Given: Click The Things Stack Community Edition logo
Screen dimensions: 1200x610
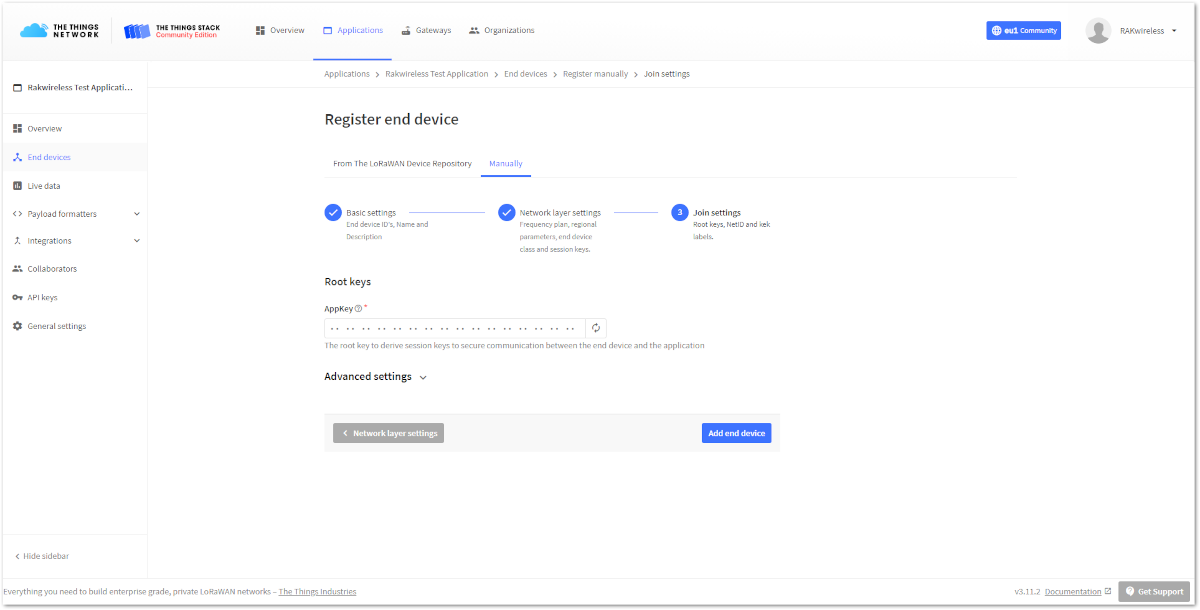Looking at the screenshot, I should [172, 31].
